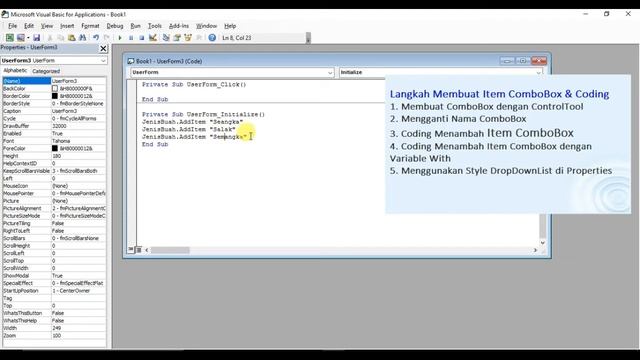Run the macro with the play icon
640x360 pixels.
[x=120, y=38]
